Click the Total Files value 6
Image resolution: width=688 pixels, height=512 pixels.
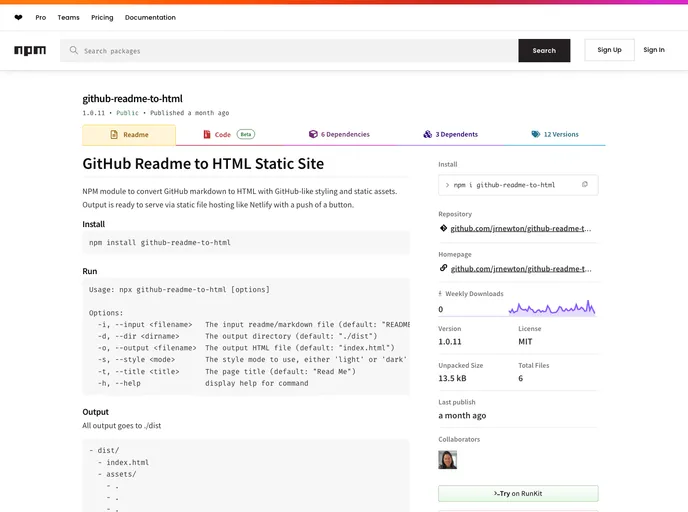tap(521, 378)
